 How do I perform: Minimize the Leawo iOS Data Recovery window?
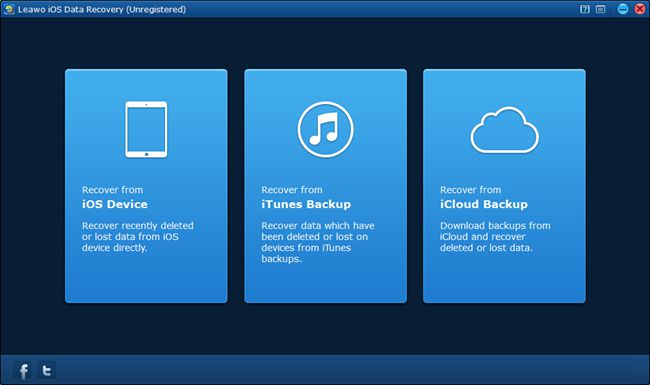[623, 9]
